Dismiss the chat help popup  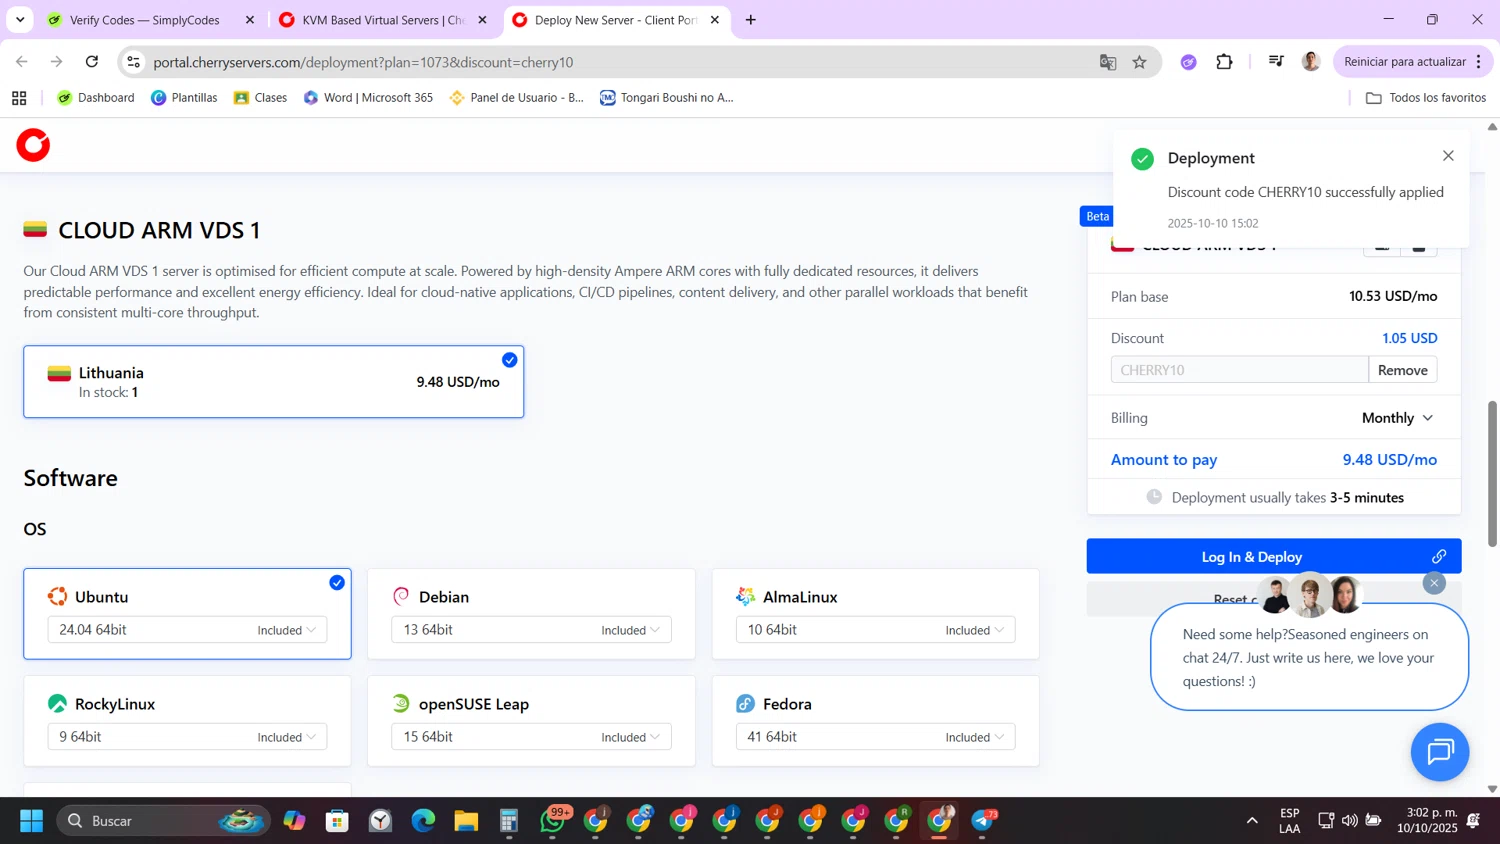pos(1434,582)
